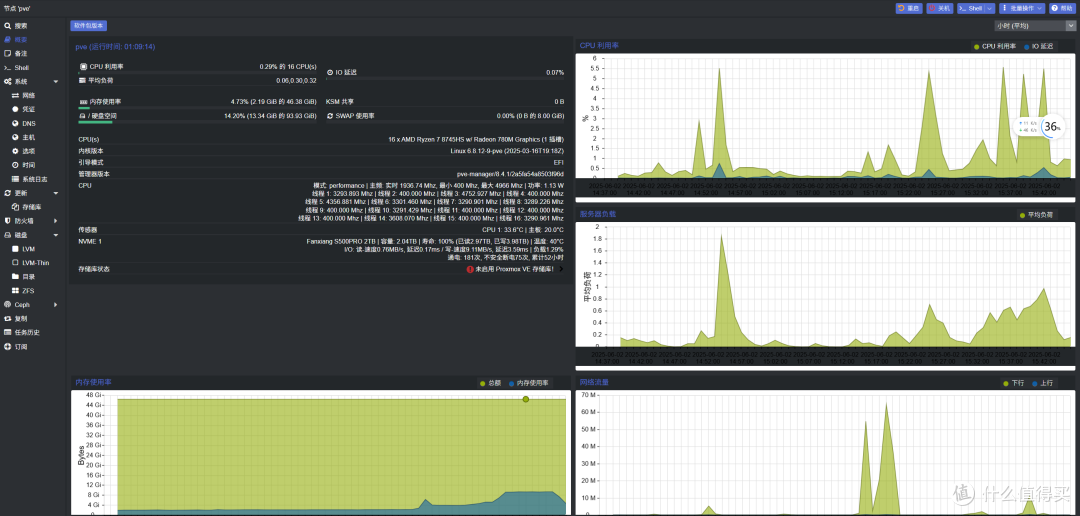Click the 关机 shutdown button

939,8
